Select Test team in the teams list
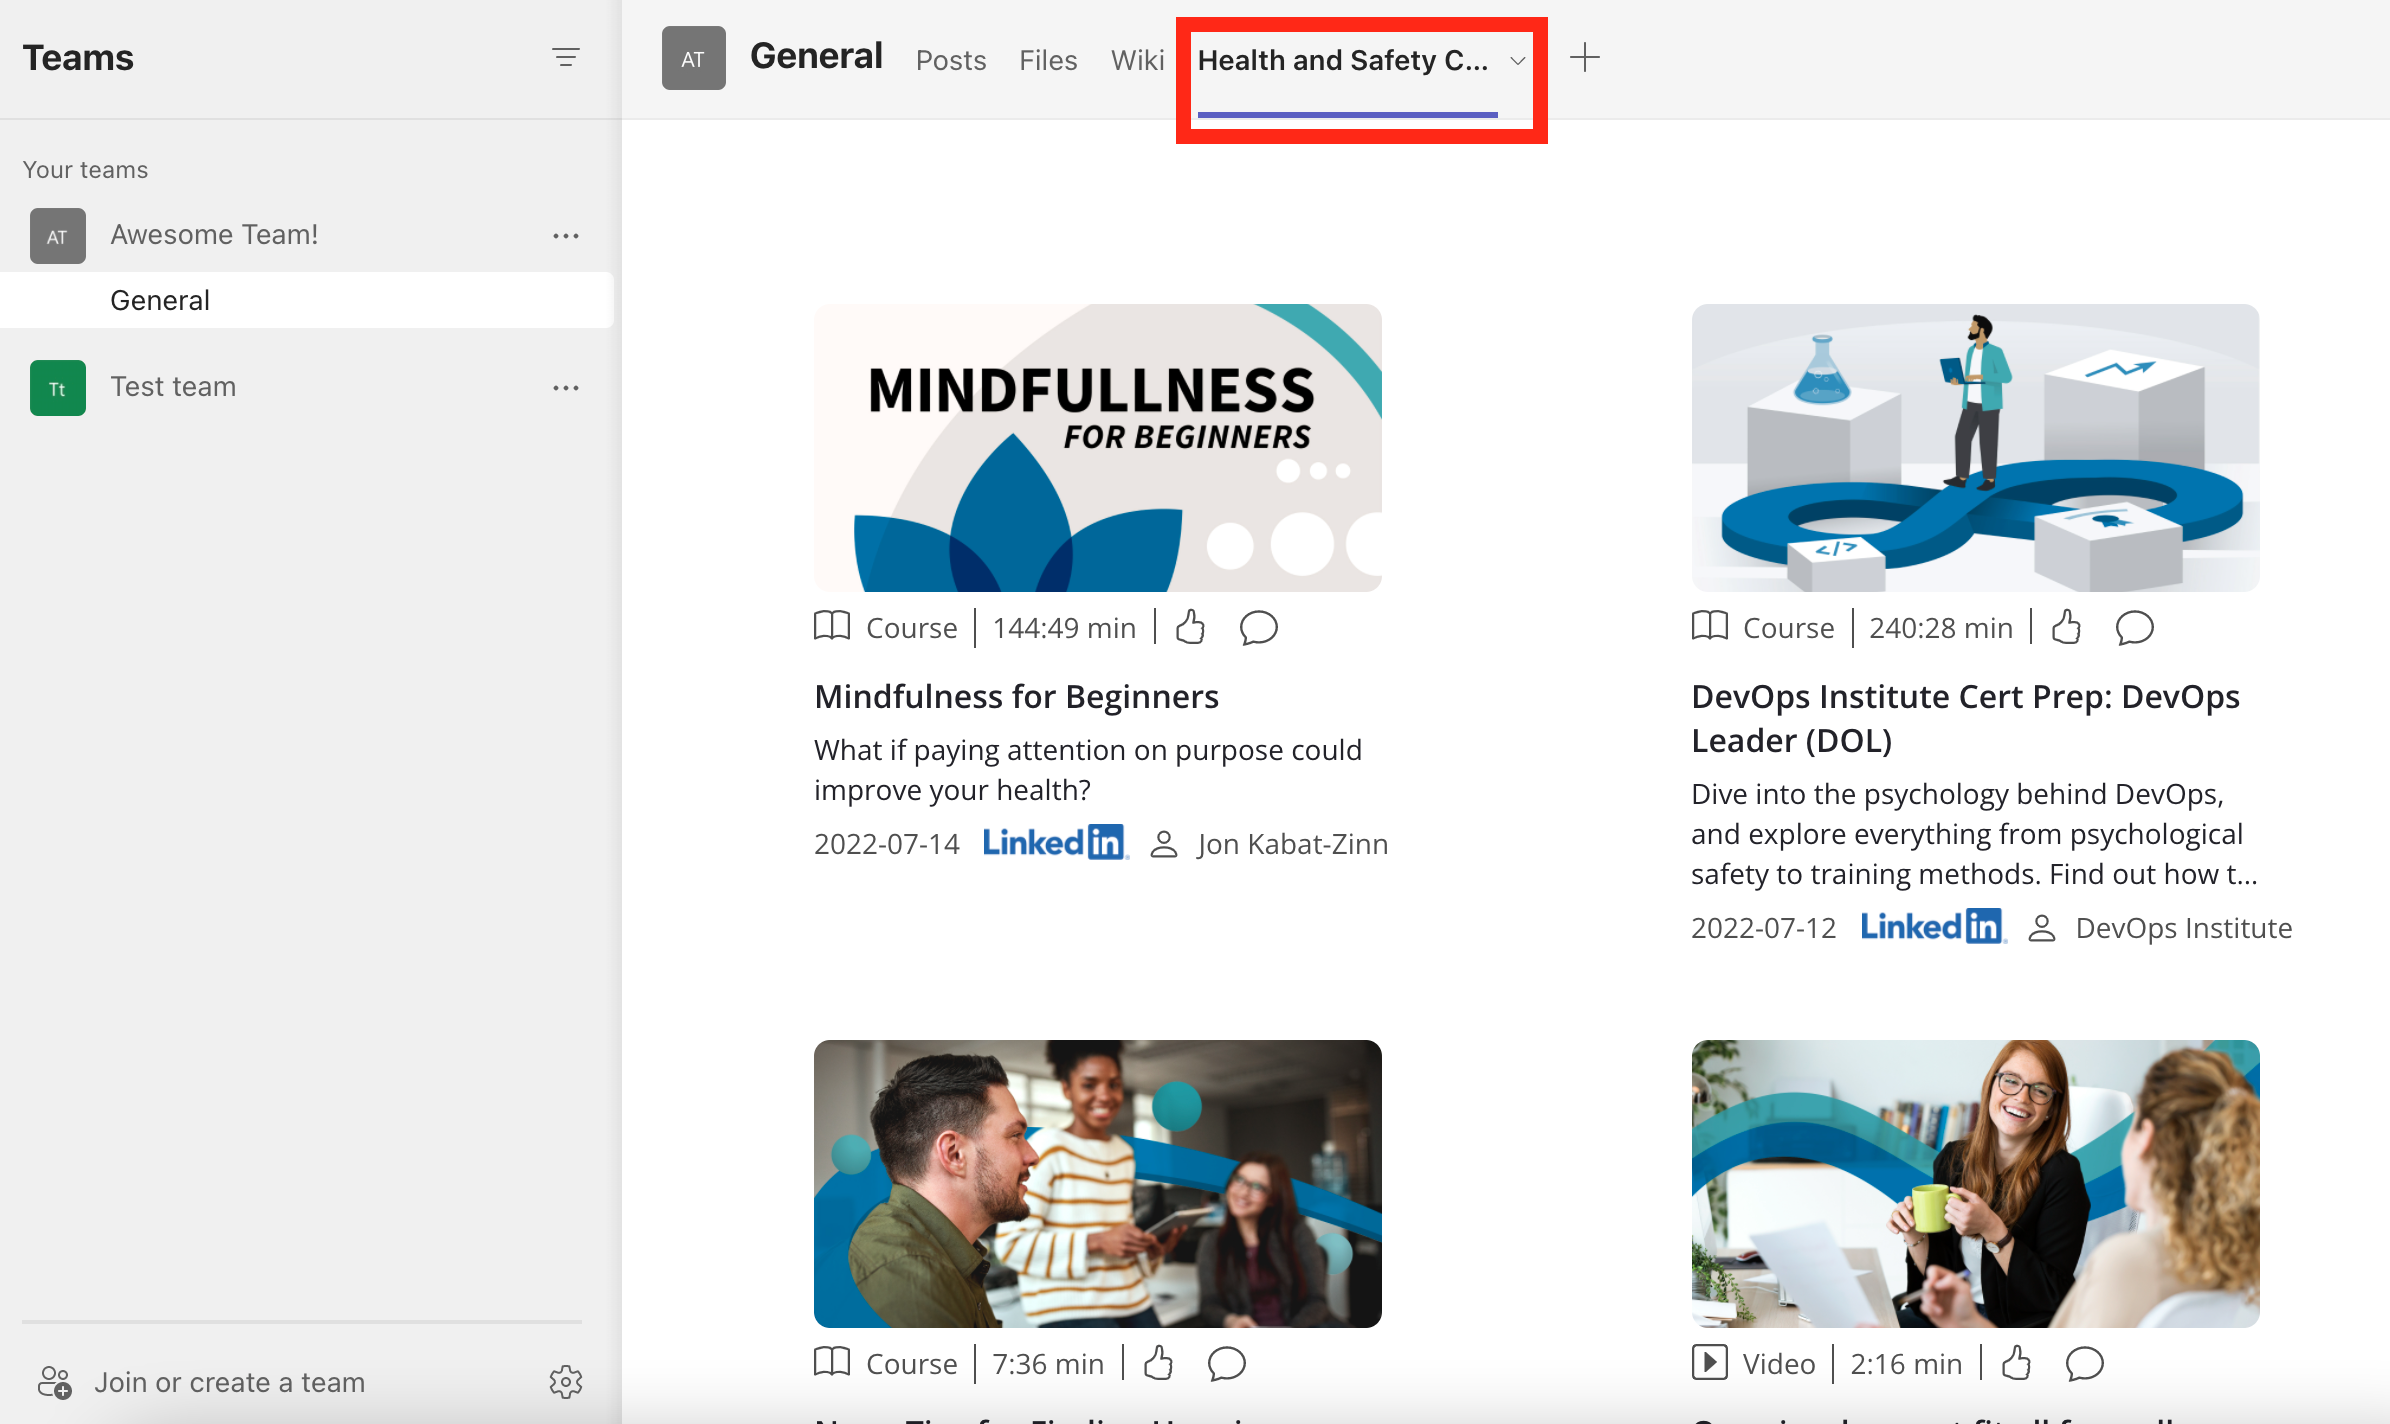Viewport: 2390px width, 1424px height. coord(173,387)
